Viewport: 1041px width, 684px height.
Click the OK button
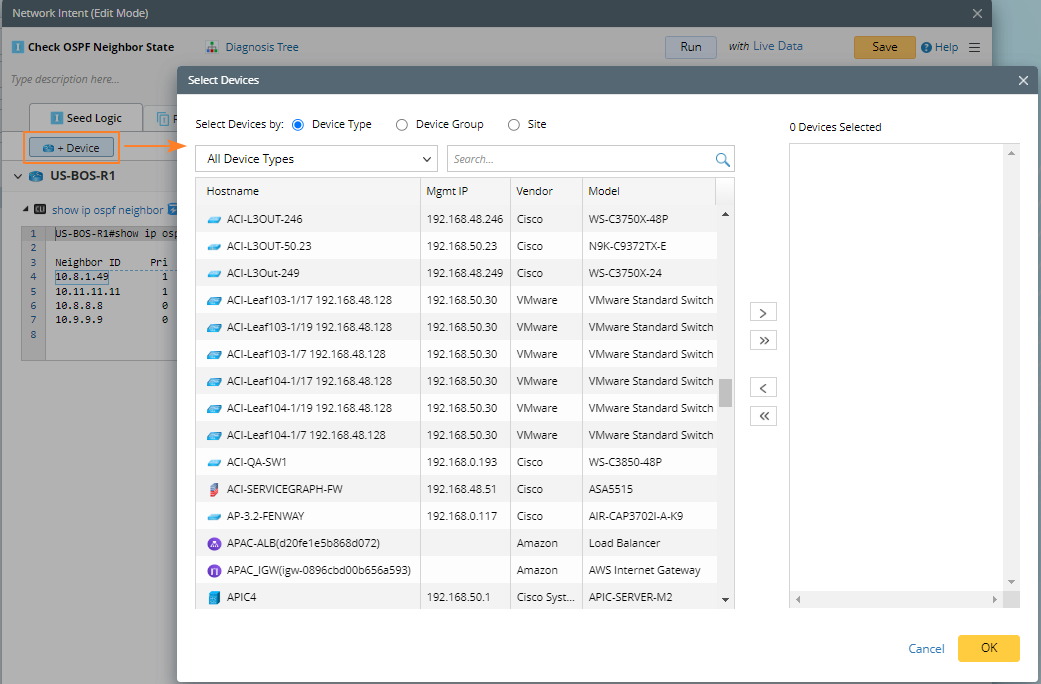988,648
